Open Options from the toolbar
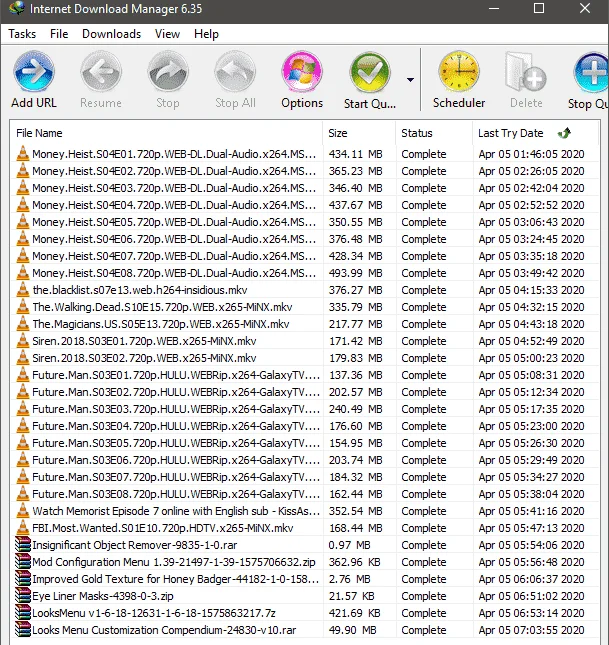This screenshot has height=645, width=609. click(x=302, y=80)
